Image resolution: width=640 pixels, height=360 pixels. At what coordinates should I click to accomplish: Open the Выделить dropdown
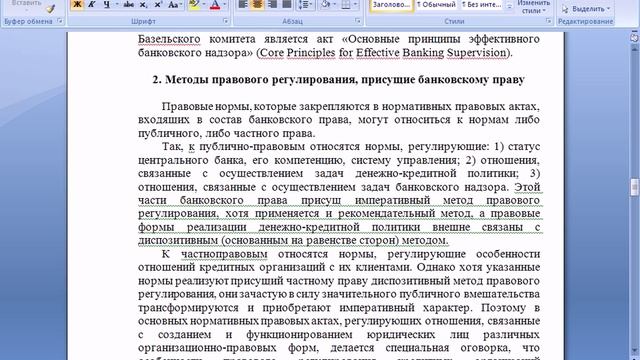[x=585, y=9]
